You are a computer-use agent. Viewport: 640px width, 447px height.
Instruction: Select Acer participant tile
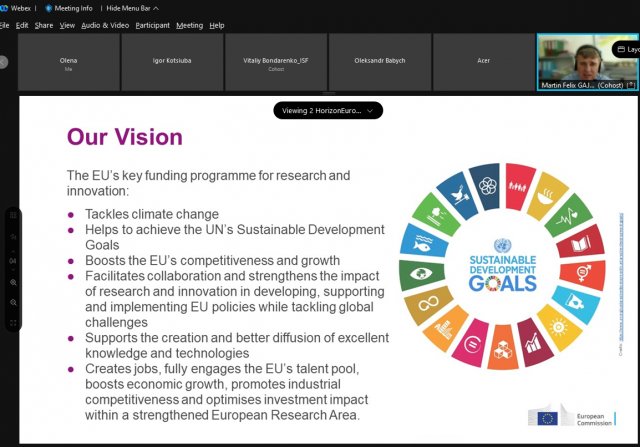484,62
